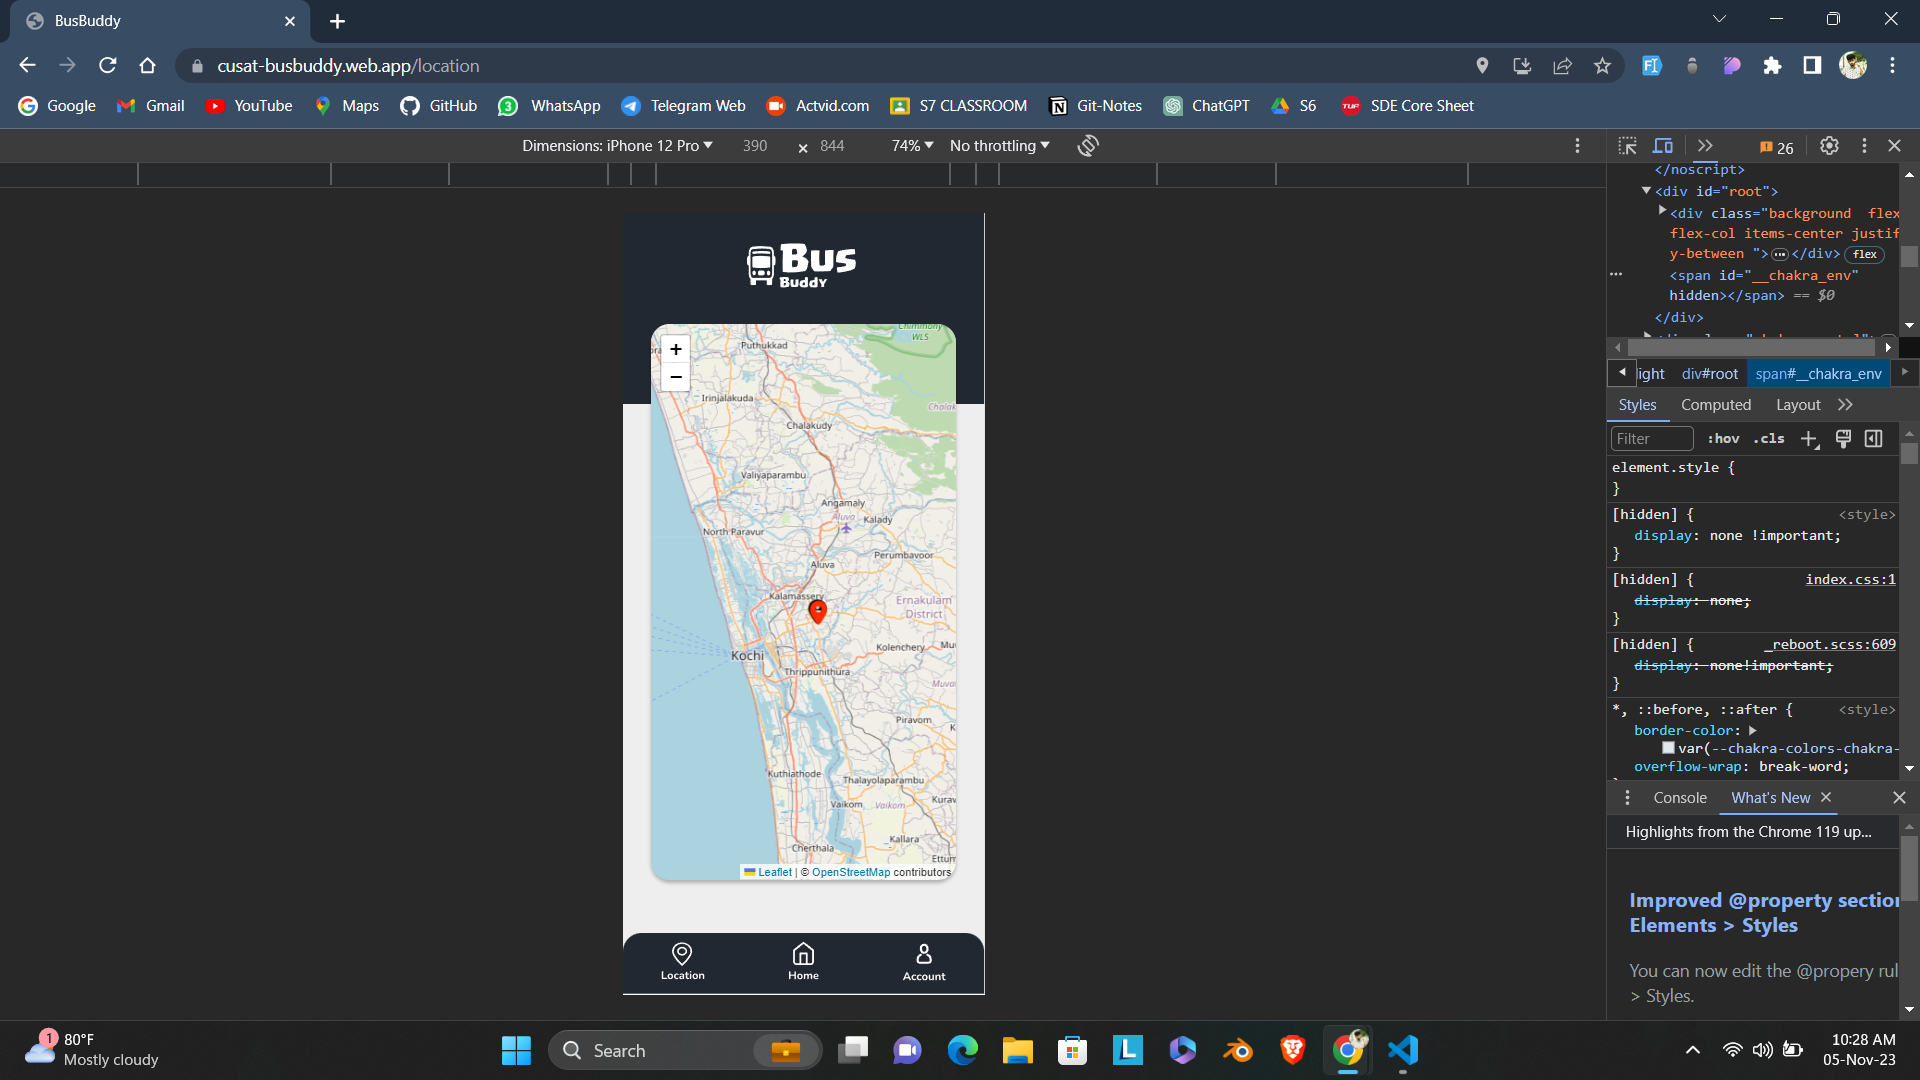Toggle the .cls element classes panel
This screenshot has width=1920, height=1080.
click(x=1769, y=439)
